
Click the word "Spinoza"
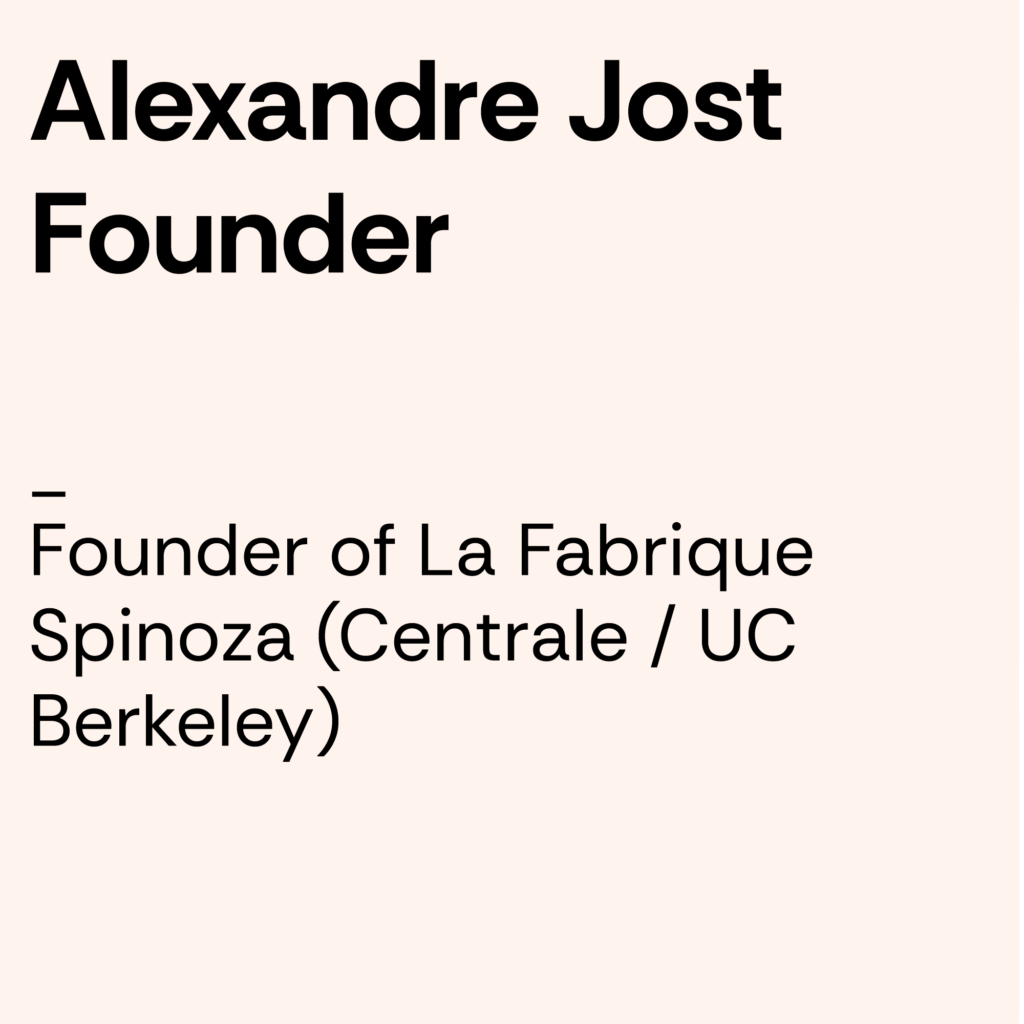162,640
